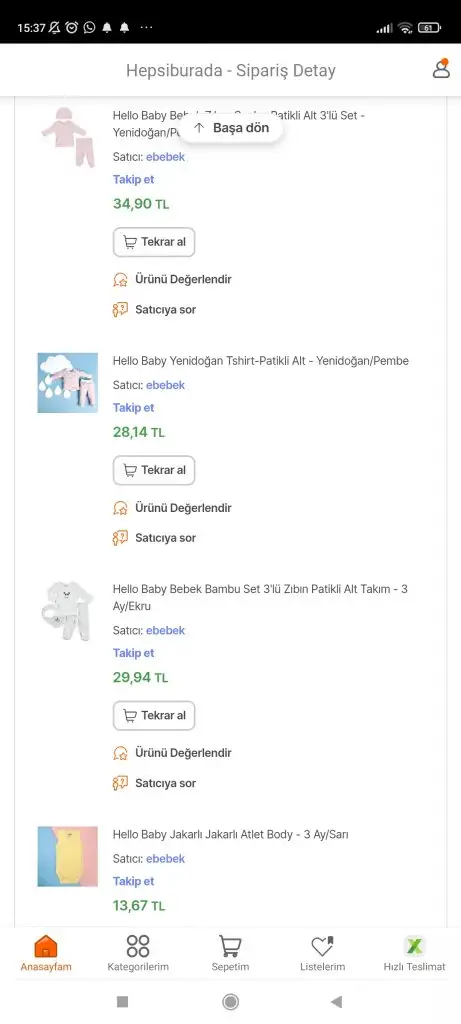
Task: Tap Tekrar al for the 28,14 TL item
Action: tap(154, 470)
